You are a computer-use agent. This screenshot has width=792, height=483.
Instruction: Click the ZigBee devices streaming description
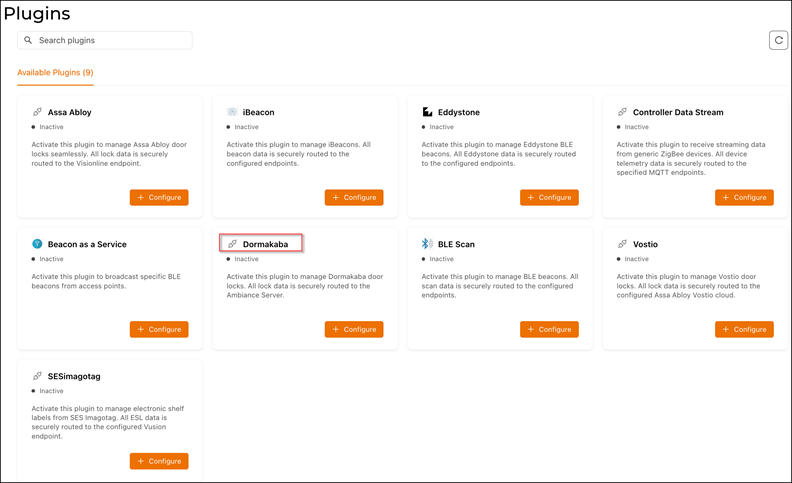click(x=690, y=158)
